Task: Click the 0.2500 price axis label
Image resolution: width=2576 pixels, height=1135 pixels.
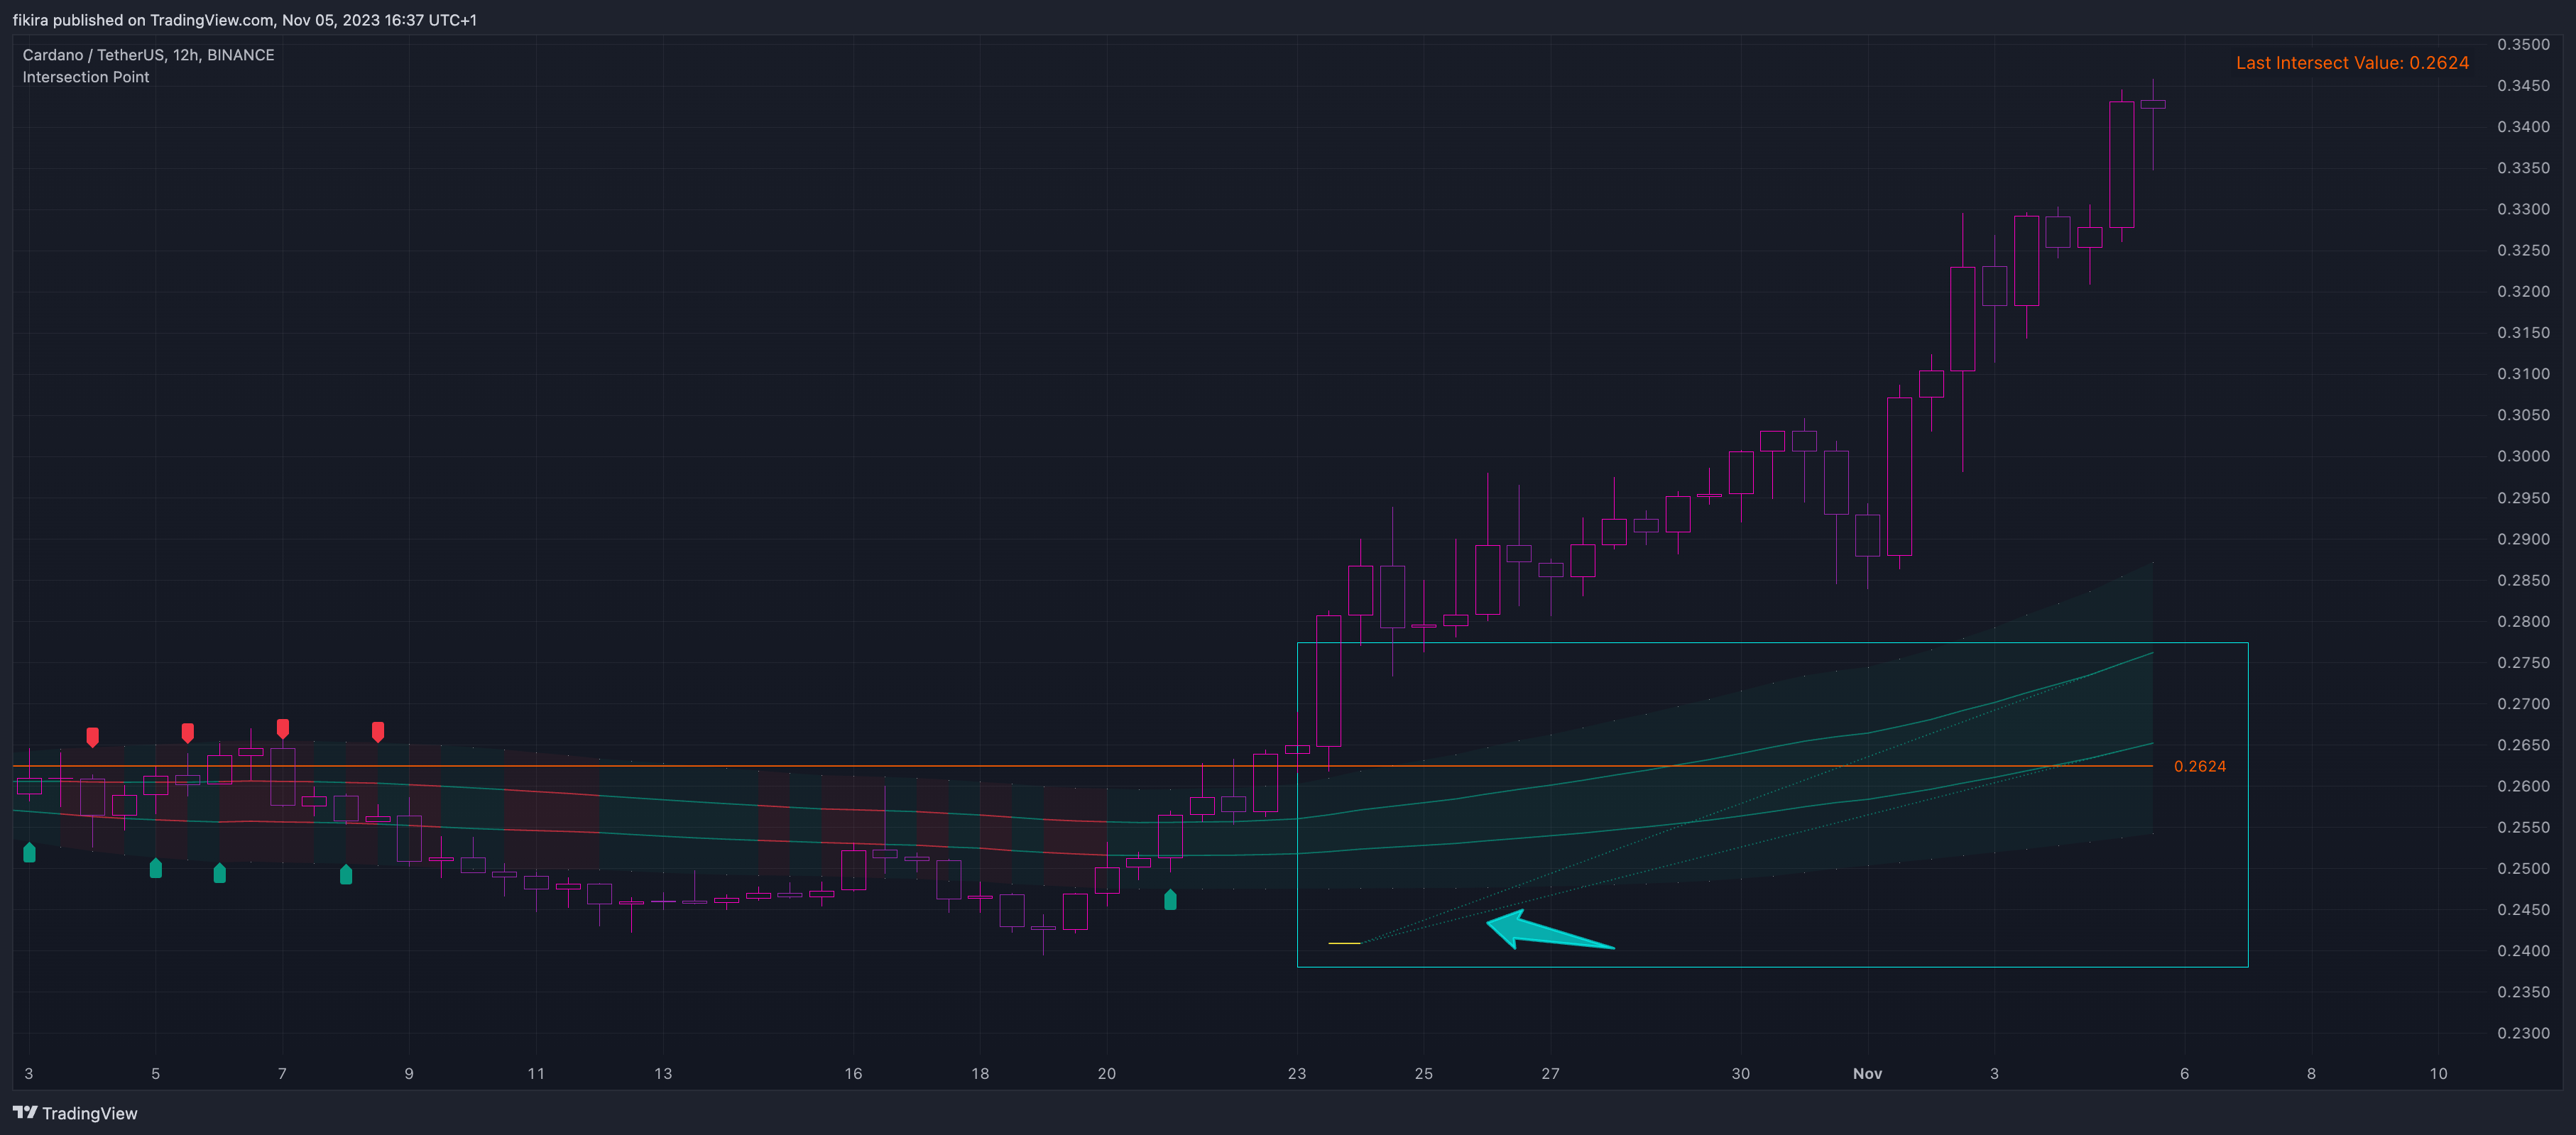Action: tap(2523, 869)
